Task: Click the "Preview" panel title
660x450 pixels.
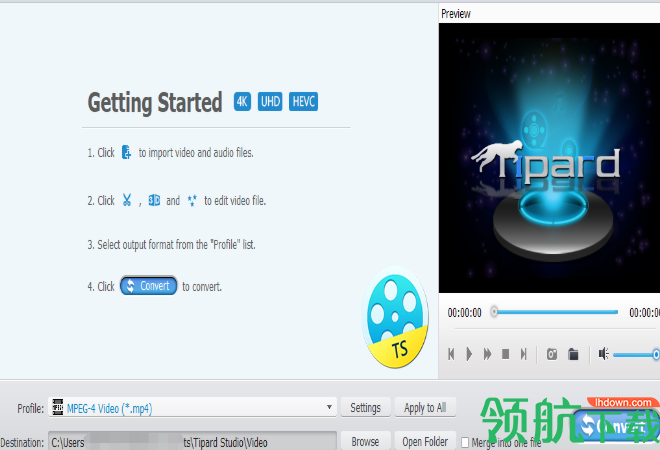Action: point(455,14)
